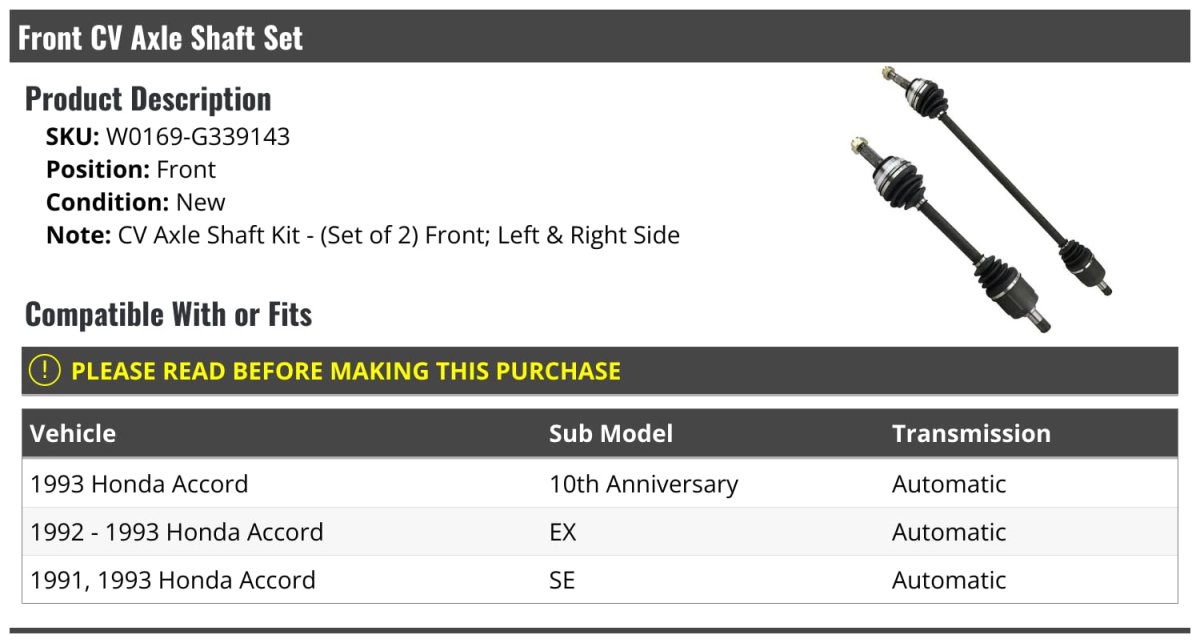Click the yellow exclamation warning icon
Image resolution: width=1200 pixels, height=643 pixels.
[x=45, y=370]
